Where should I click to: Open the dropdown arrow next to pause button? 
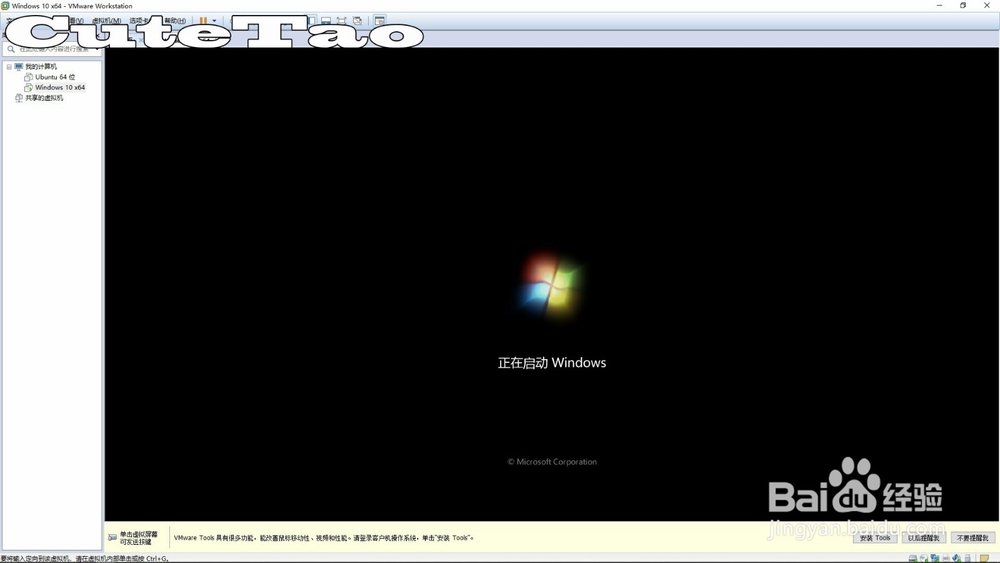[x=214, y=20]
